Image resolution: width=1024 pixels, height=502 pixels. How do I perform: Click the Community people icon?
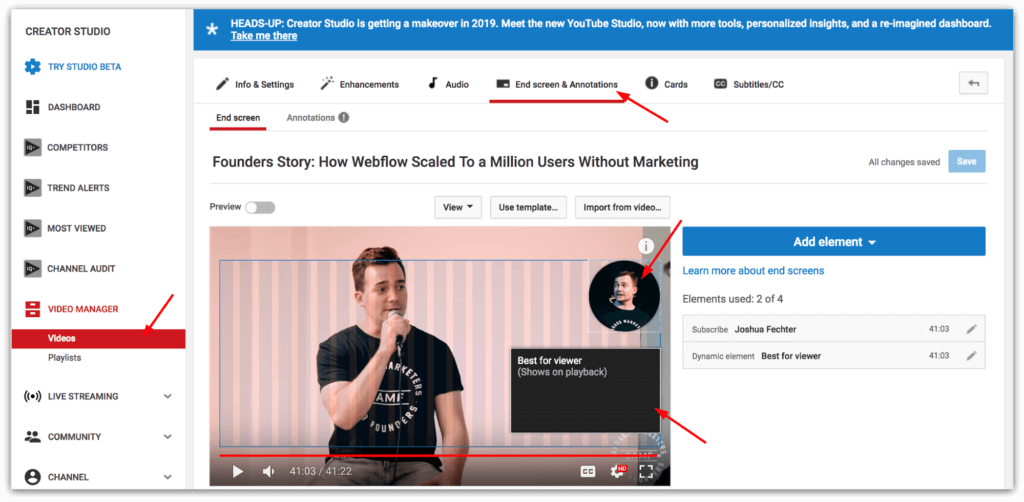point(33,437)
